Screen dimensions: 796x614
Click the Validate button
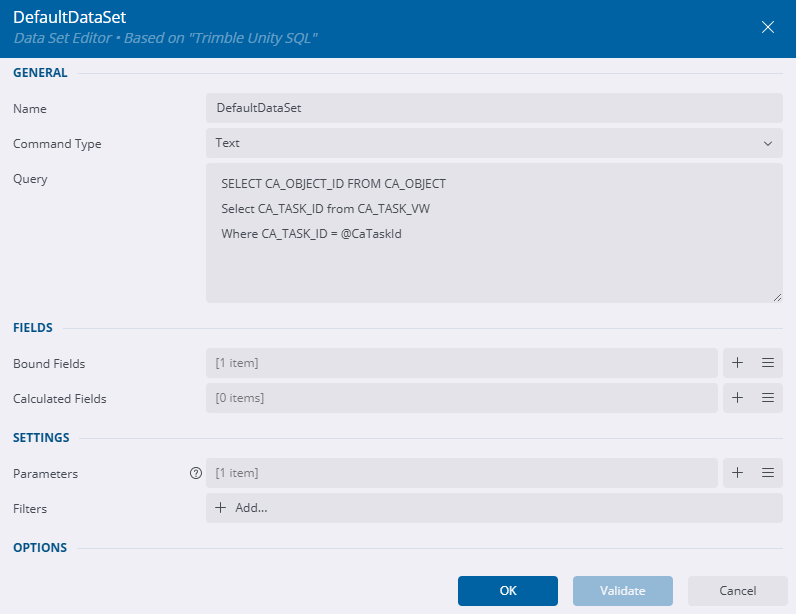(x=622, y=591)
